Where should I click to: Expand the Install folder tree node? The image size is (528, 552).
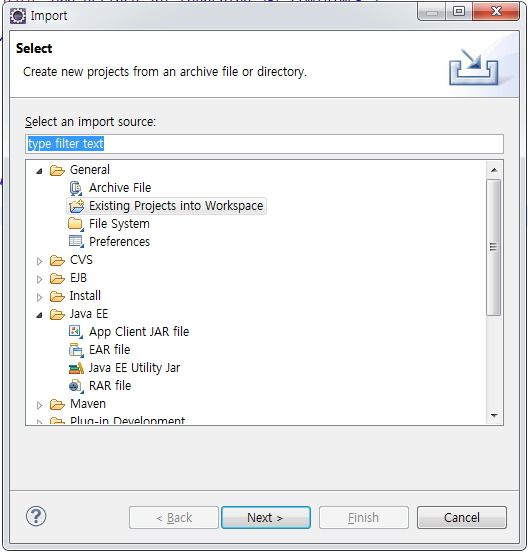(x=39, y=297)
